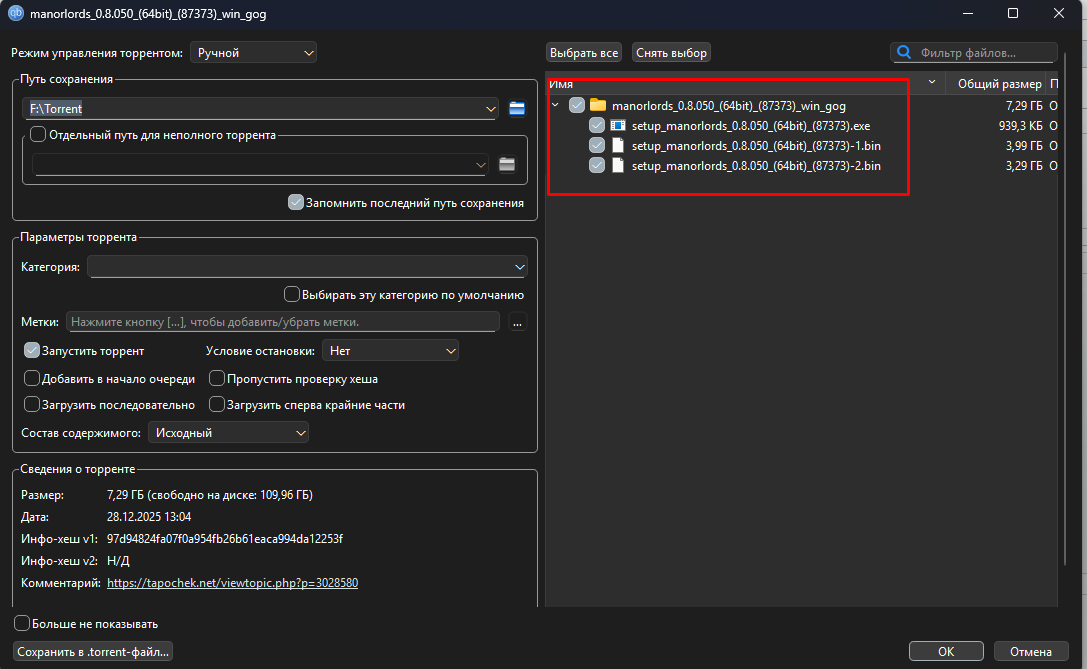Click the 'Выбрать все' button

[x=584, y=53]
